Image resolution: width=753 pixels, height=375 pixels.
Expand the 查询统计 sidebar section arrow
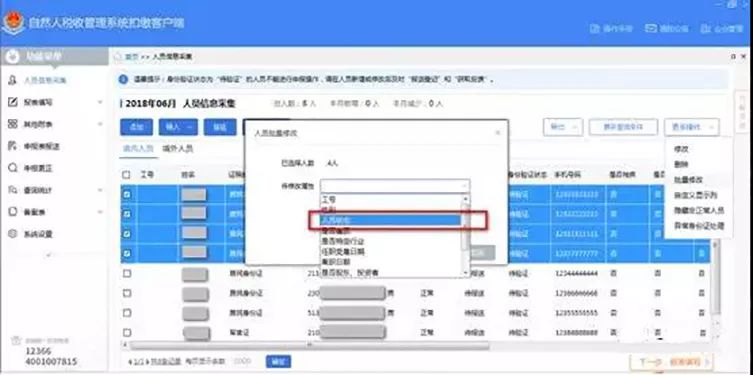point(100,191)
